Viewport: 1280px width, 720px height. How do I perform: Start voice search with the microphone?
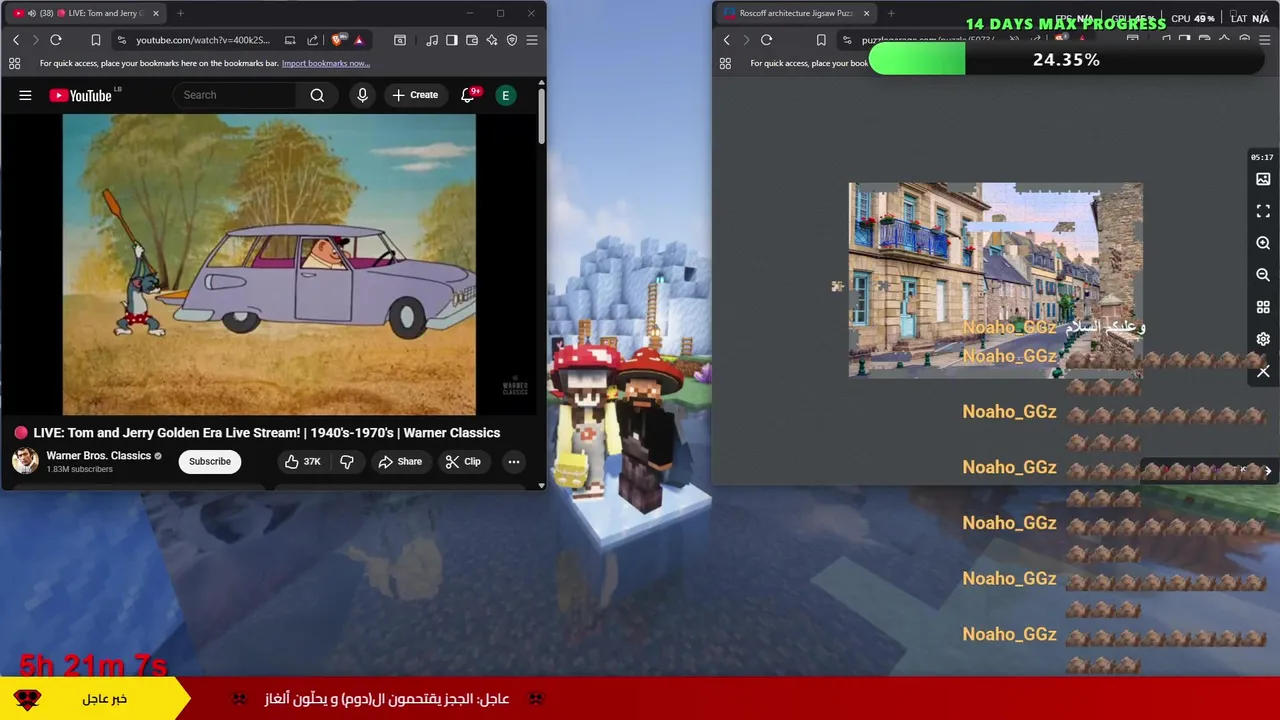coord(362,95)
